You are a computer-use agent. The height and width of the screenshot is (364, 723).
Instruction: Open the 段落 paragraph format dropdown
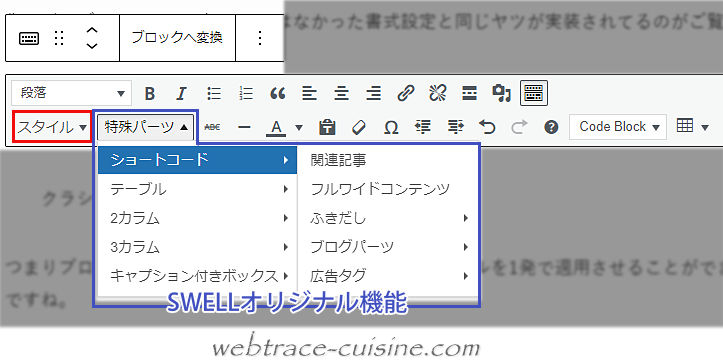(71, 93)
